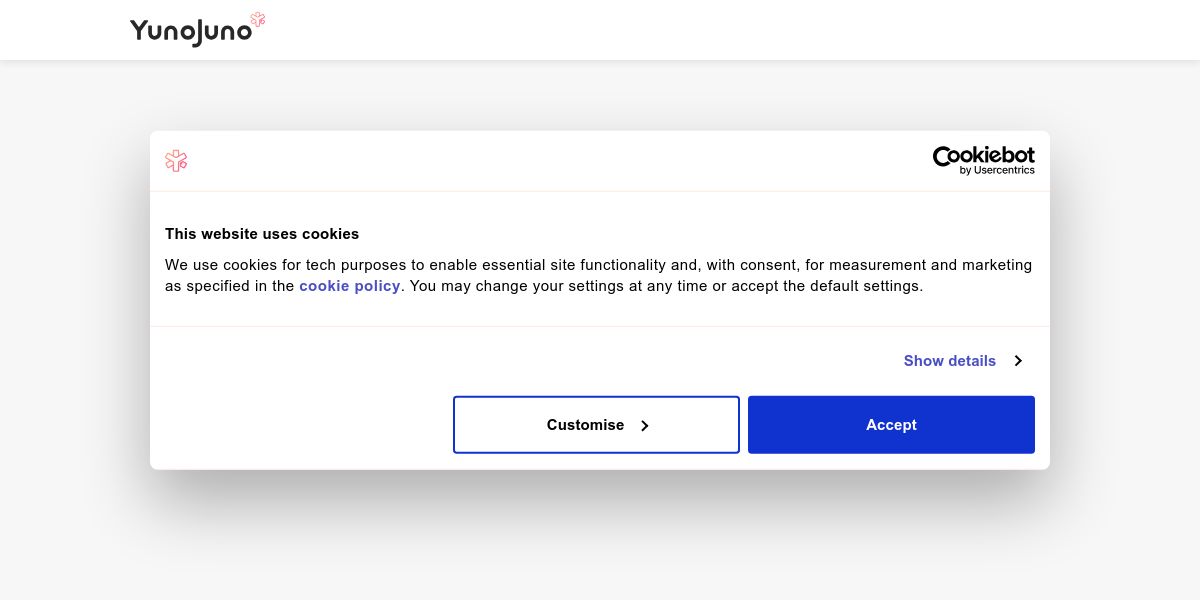This screenshot has width=1200, height=600.
Task: Click empty dialog space left of Show details
Action: click(500, 361)
